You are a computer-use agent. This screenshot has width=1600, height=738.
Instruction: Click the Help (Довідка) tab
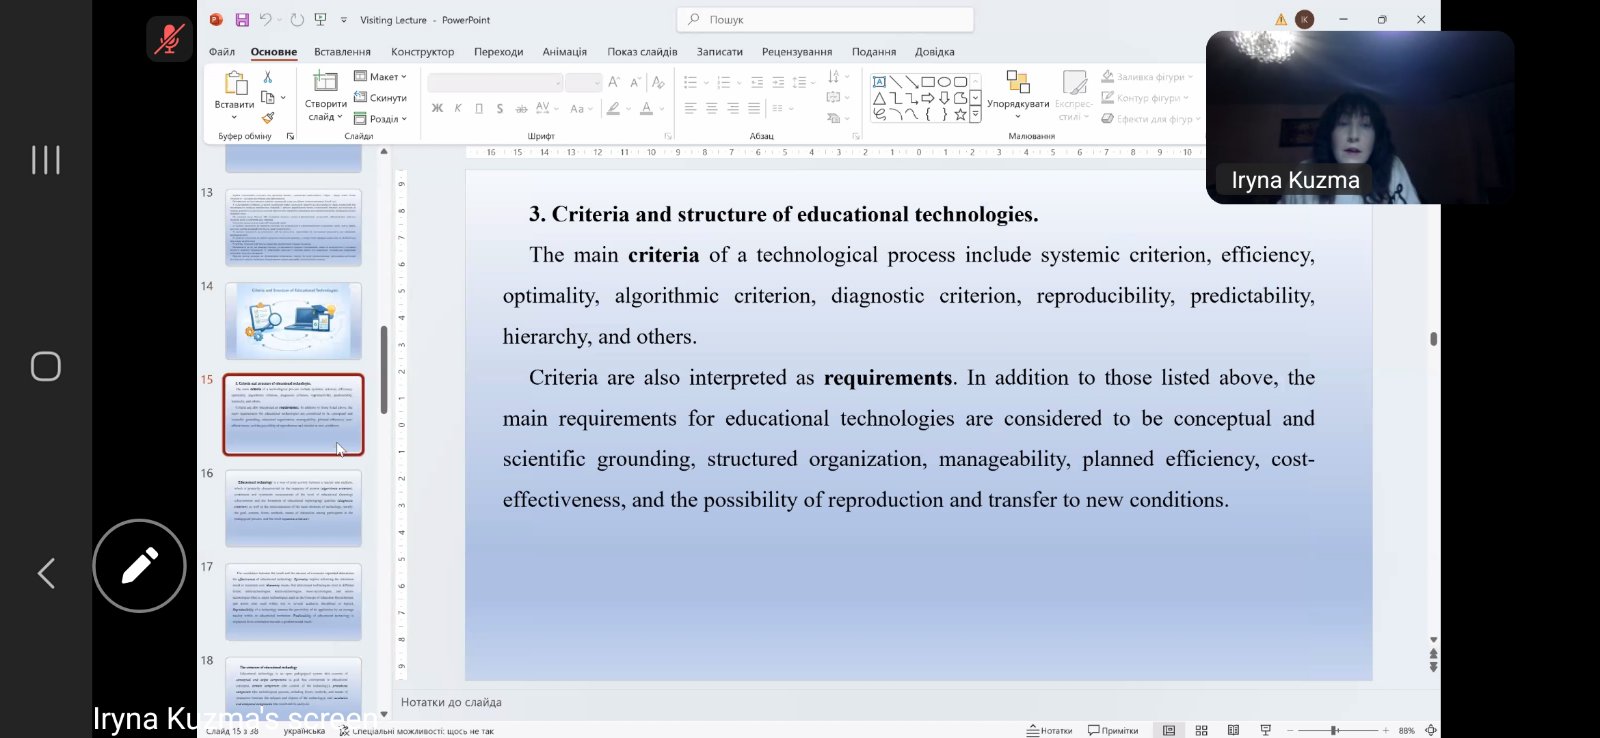point(935,51)
